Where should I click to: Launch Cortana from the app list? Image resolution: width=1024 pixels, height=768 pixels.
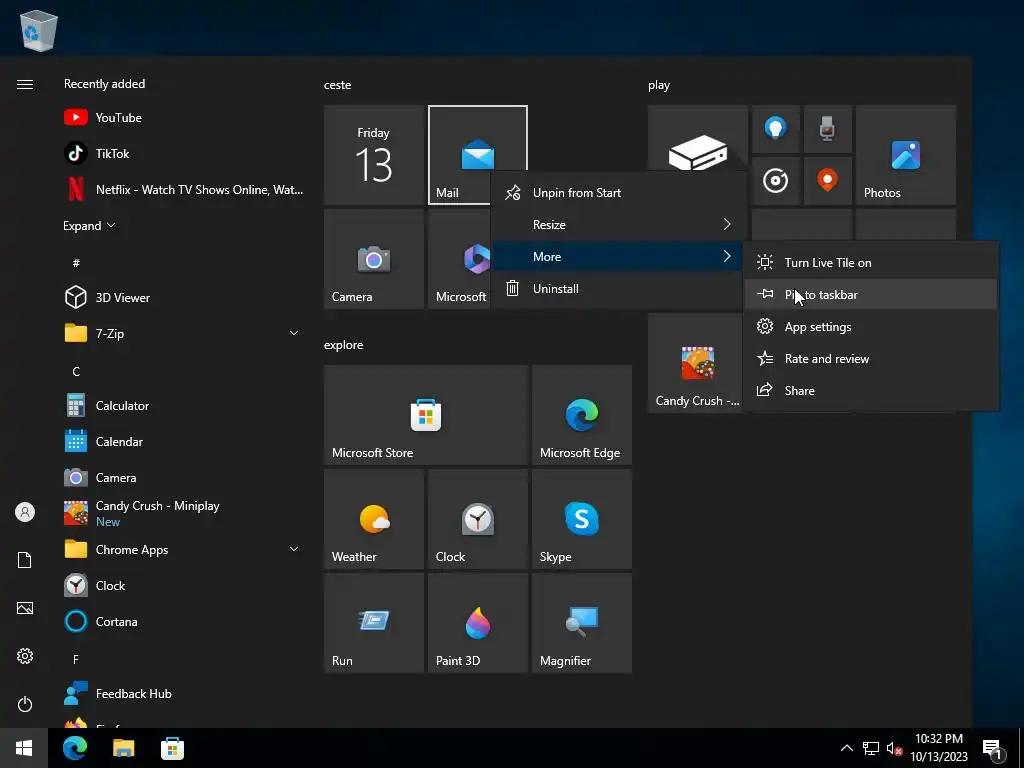point(183,621)
